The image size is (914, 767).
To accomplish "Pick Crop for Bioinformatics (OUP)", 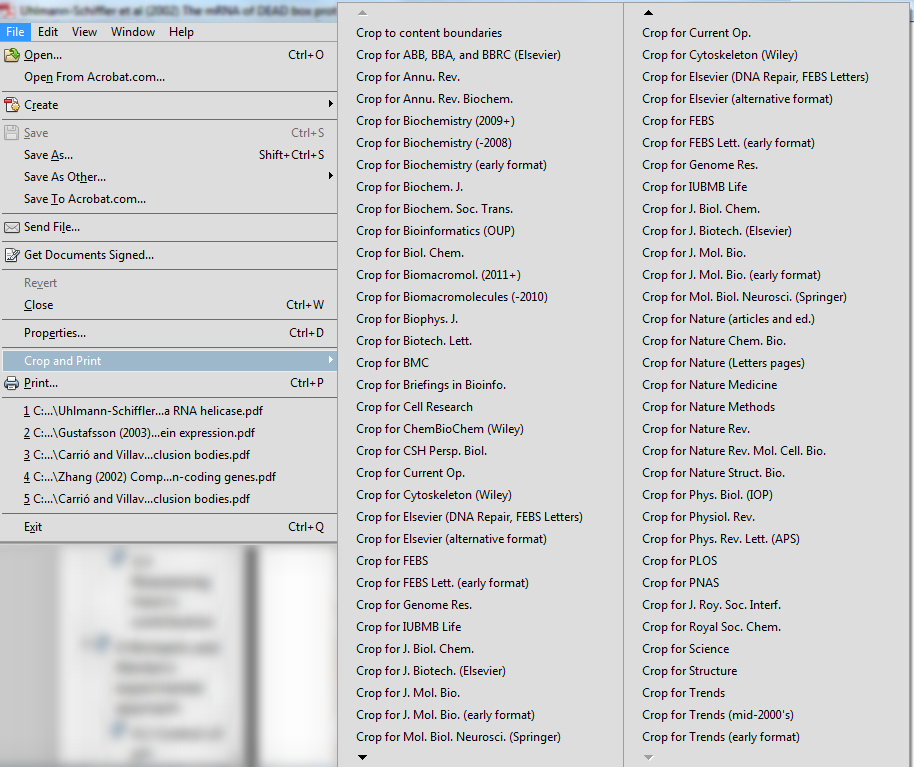I will click(x=435, y=231).
